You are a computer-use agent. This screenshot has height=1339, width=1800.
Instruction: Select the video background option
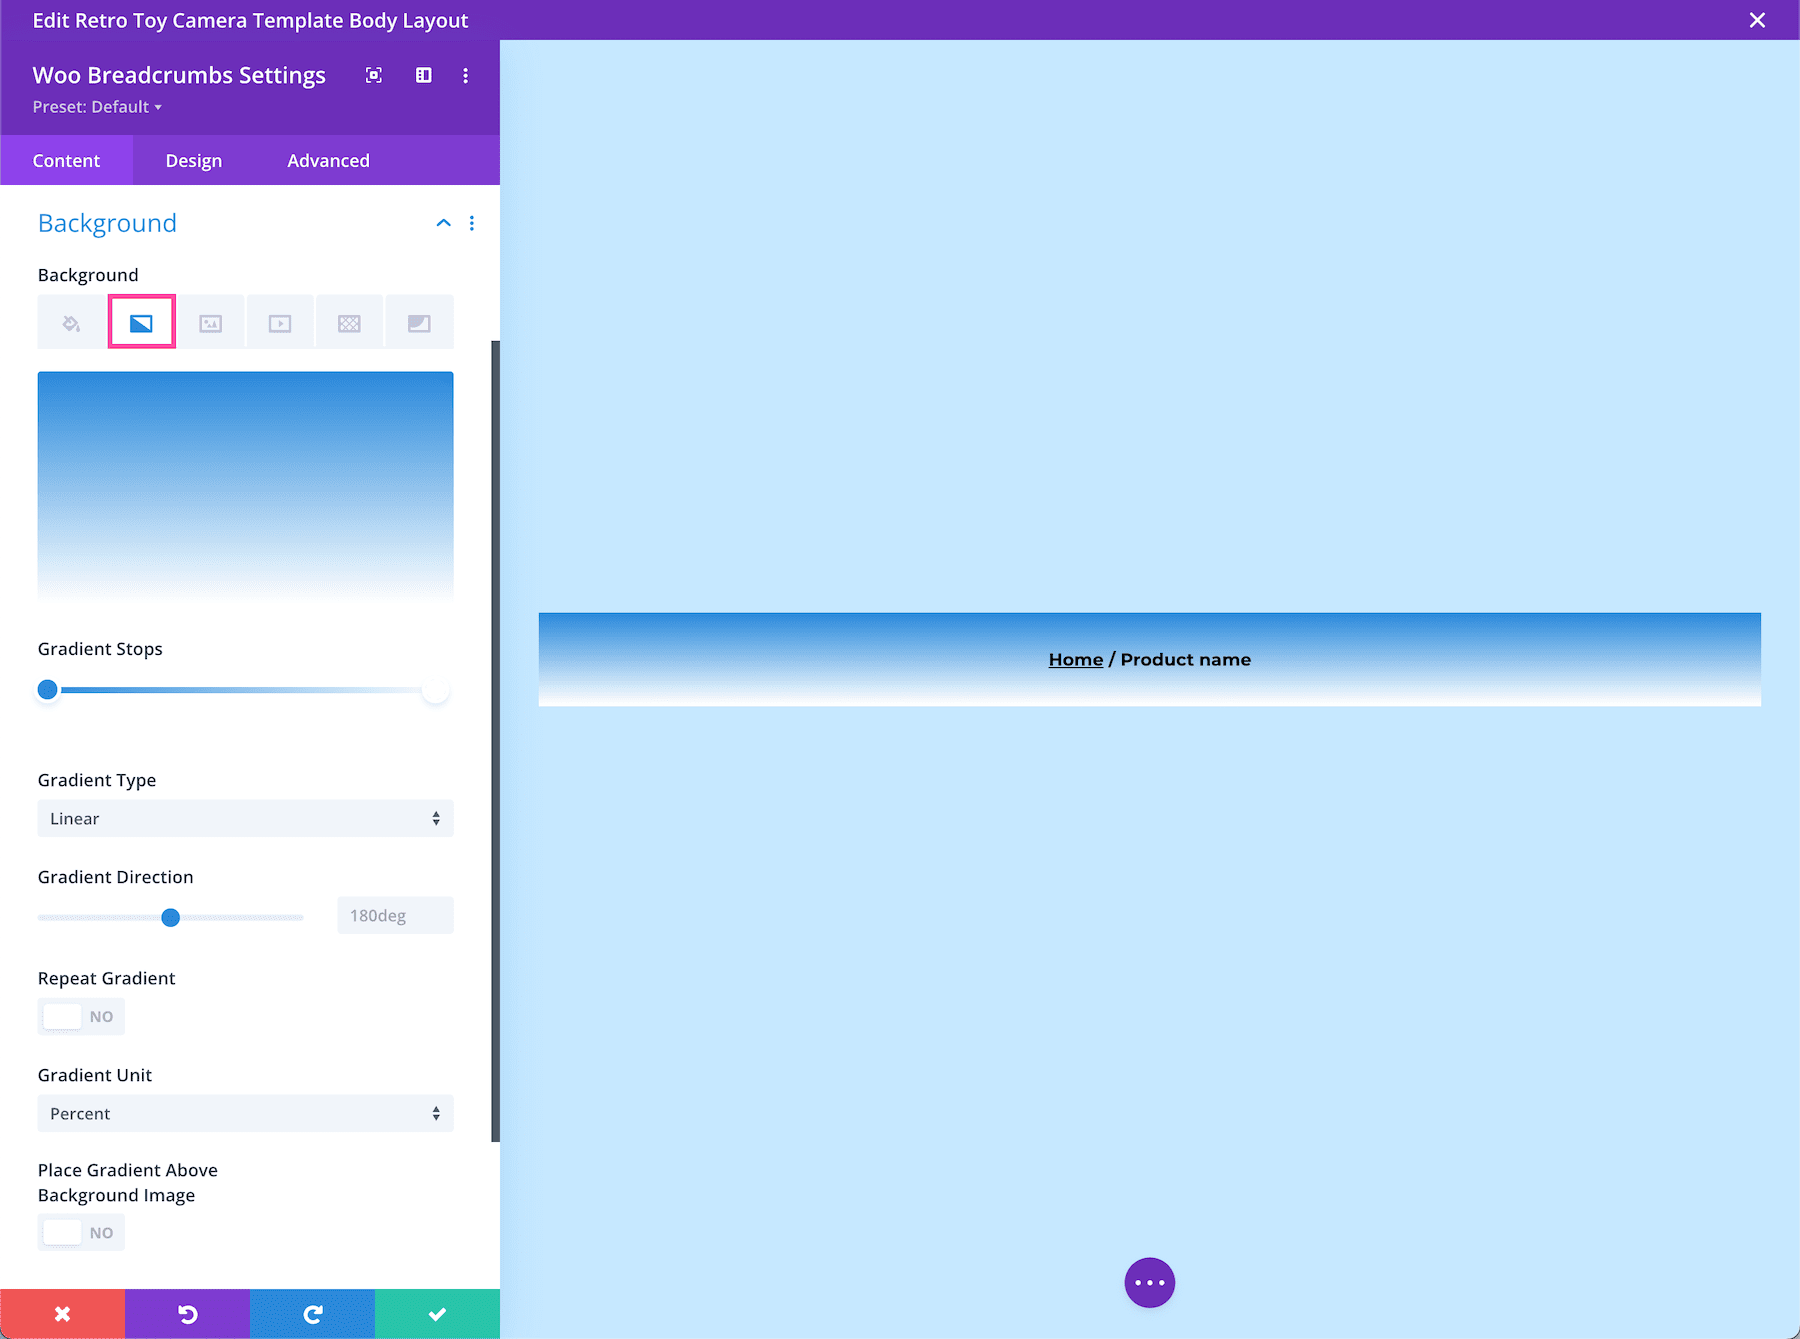point(280,321)
